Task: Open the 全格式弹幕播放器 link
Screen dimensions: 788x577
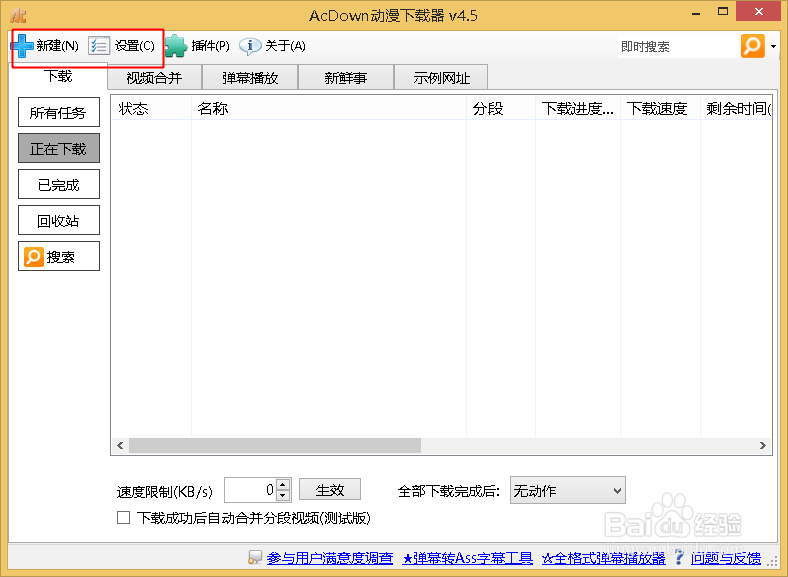Action: [604, 558]
